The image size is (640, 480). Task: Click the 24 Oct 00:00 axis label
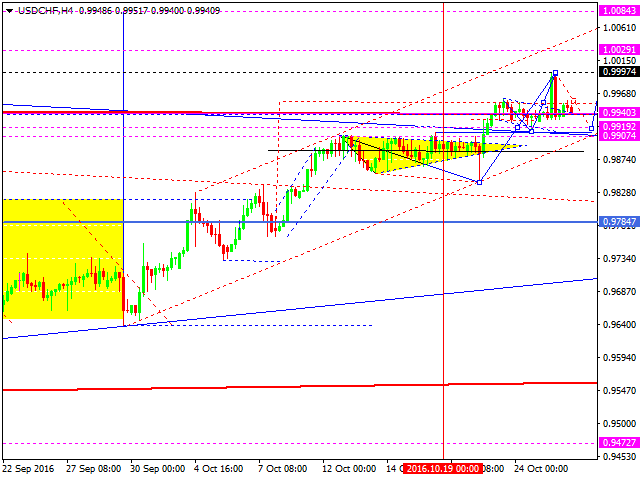541,469
